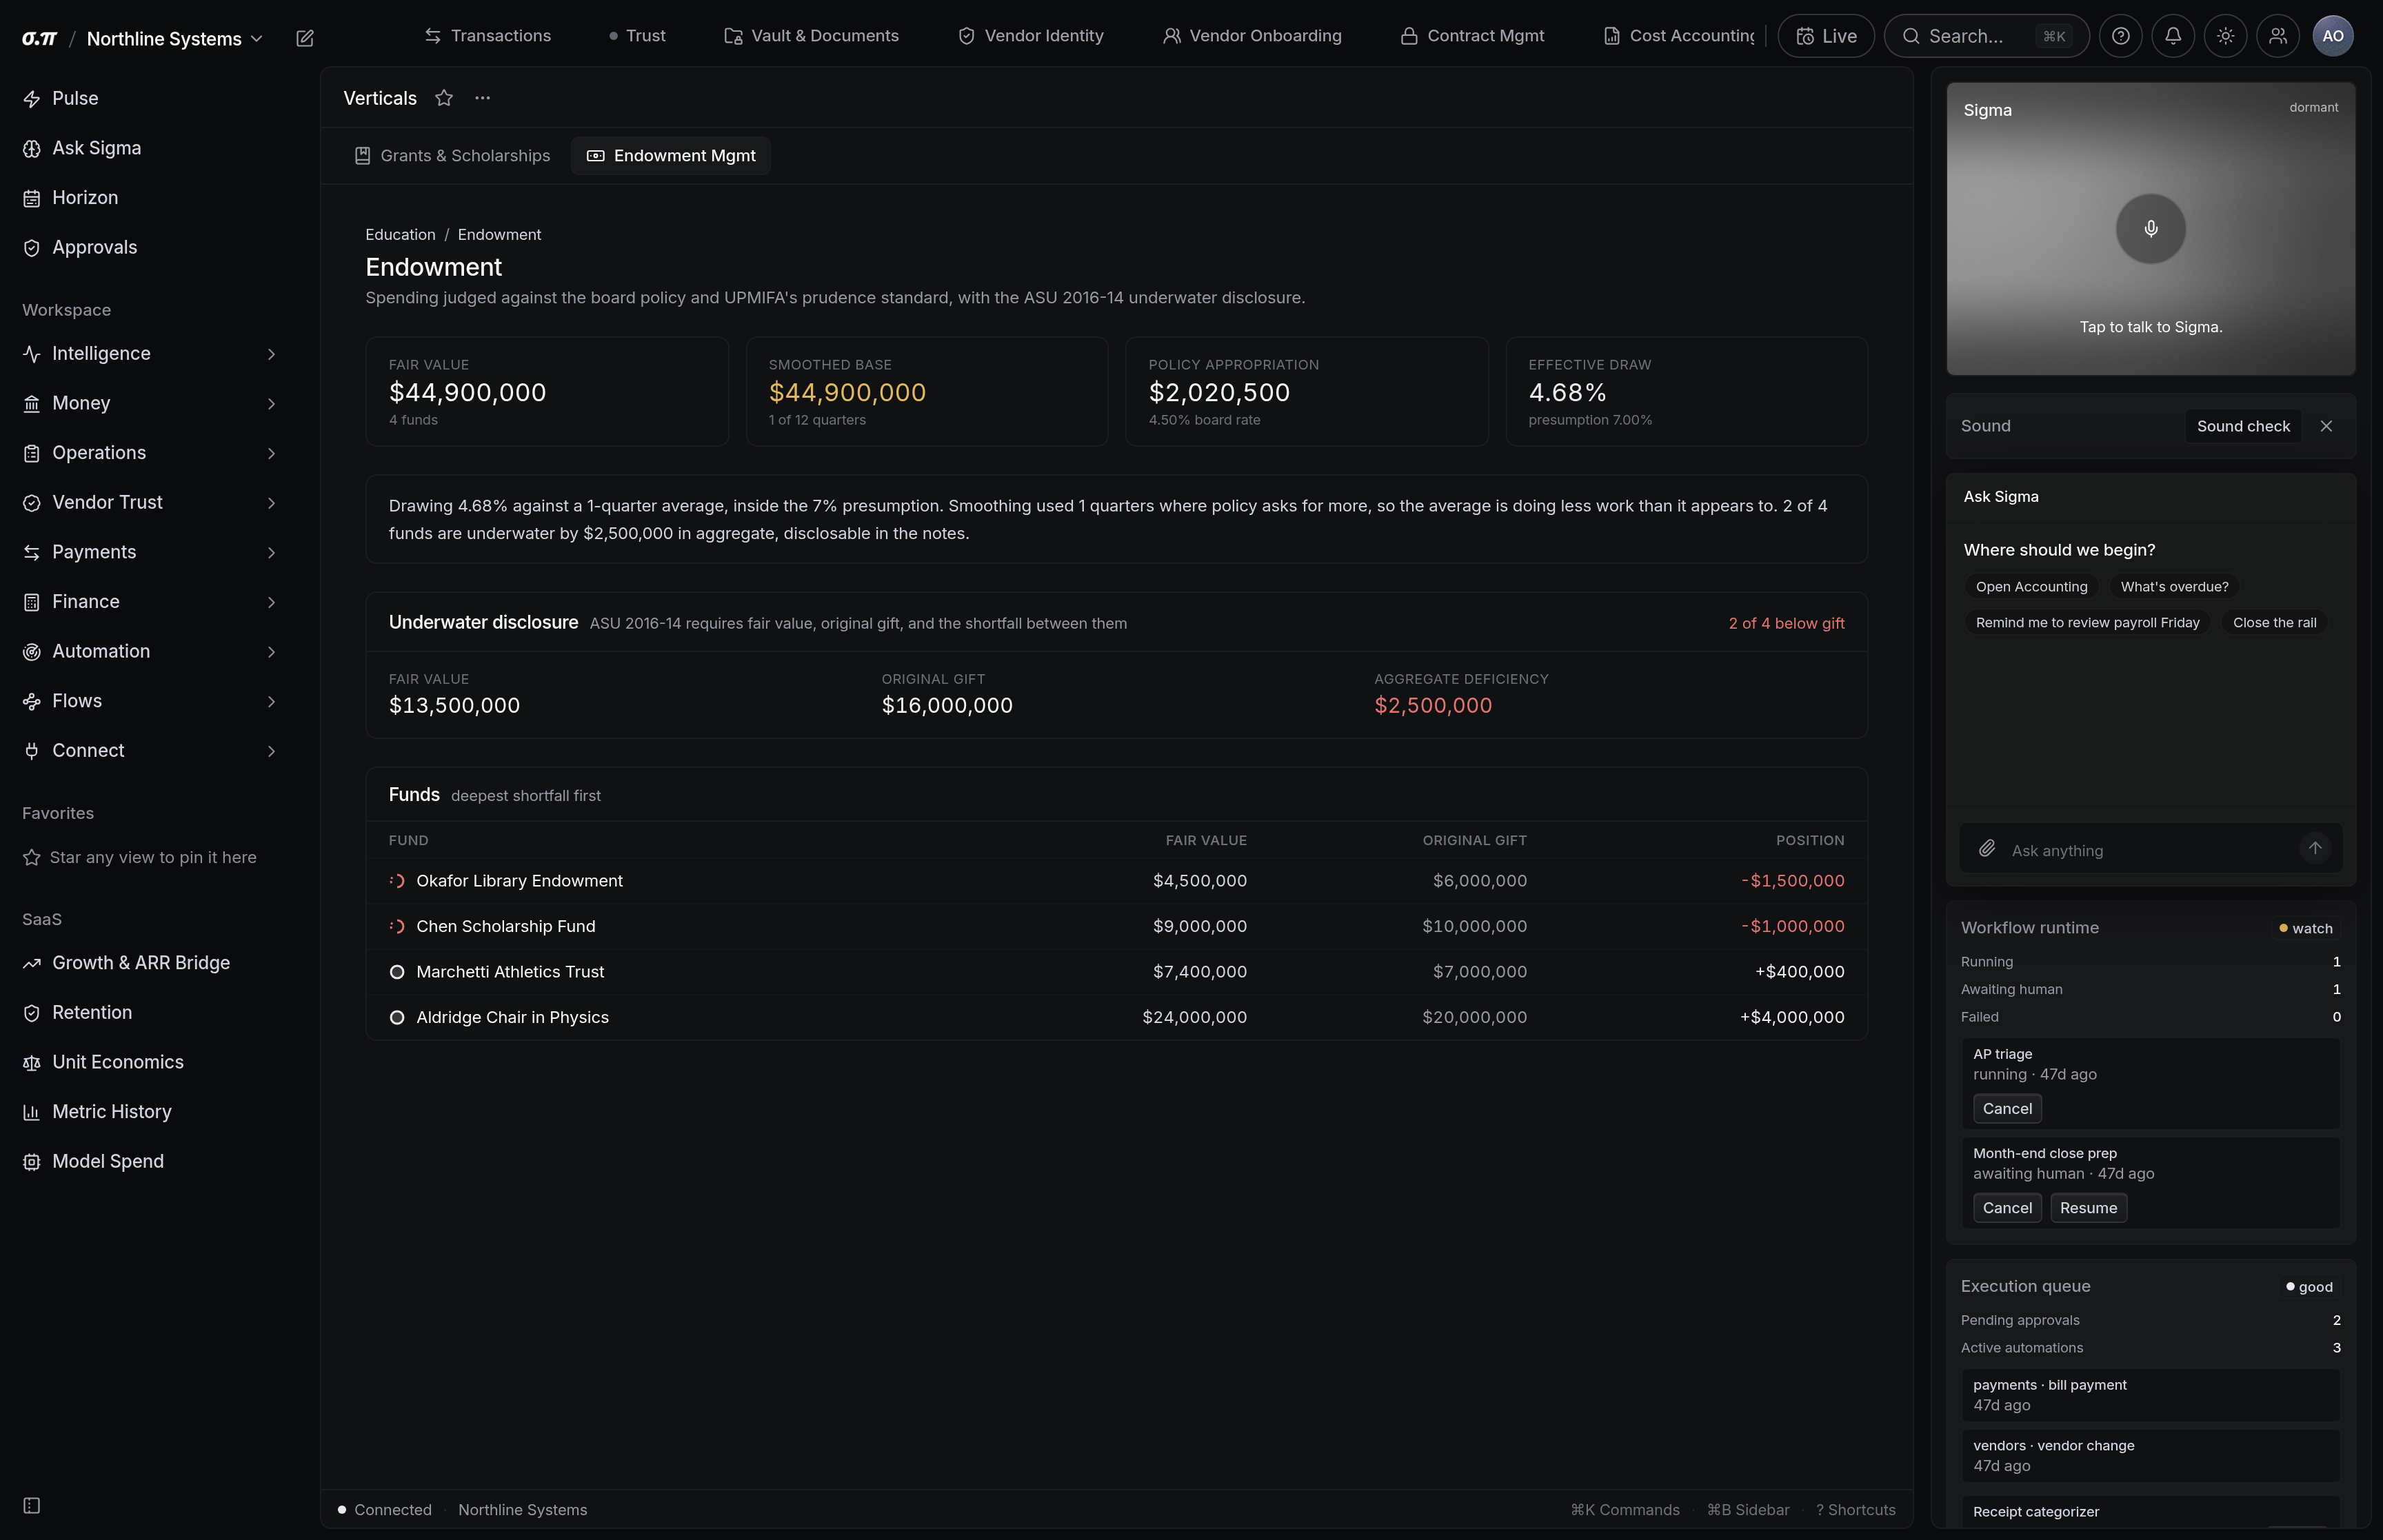The width and height of the screenshot is (2383, 1540).
Task: Open Transactions in the top nav
Action: (x=488, y=36)
